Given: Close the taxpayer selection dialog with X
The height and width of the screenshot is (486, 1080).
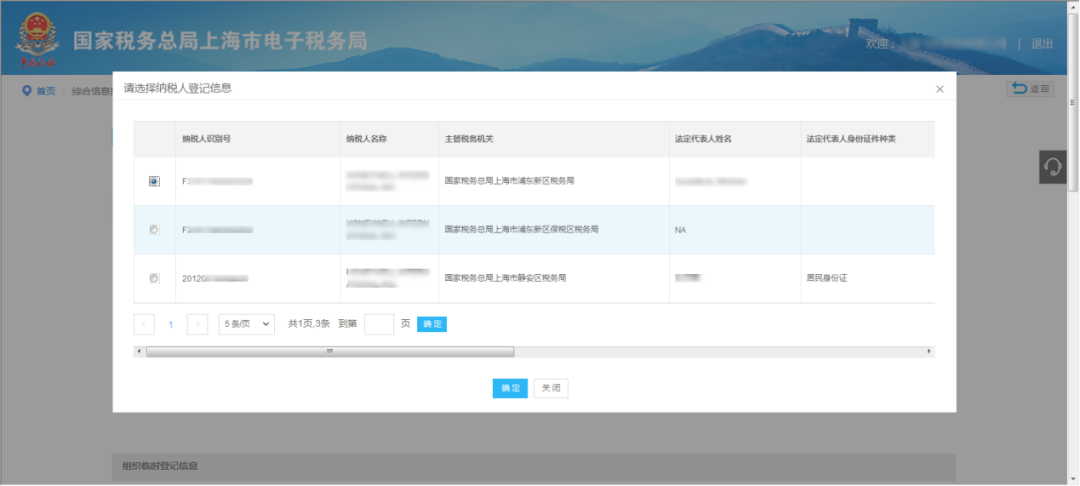Looking at the screenshot, I should [x=939, y=89].
